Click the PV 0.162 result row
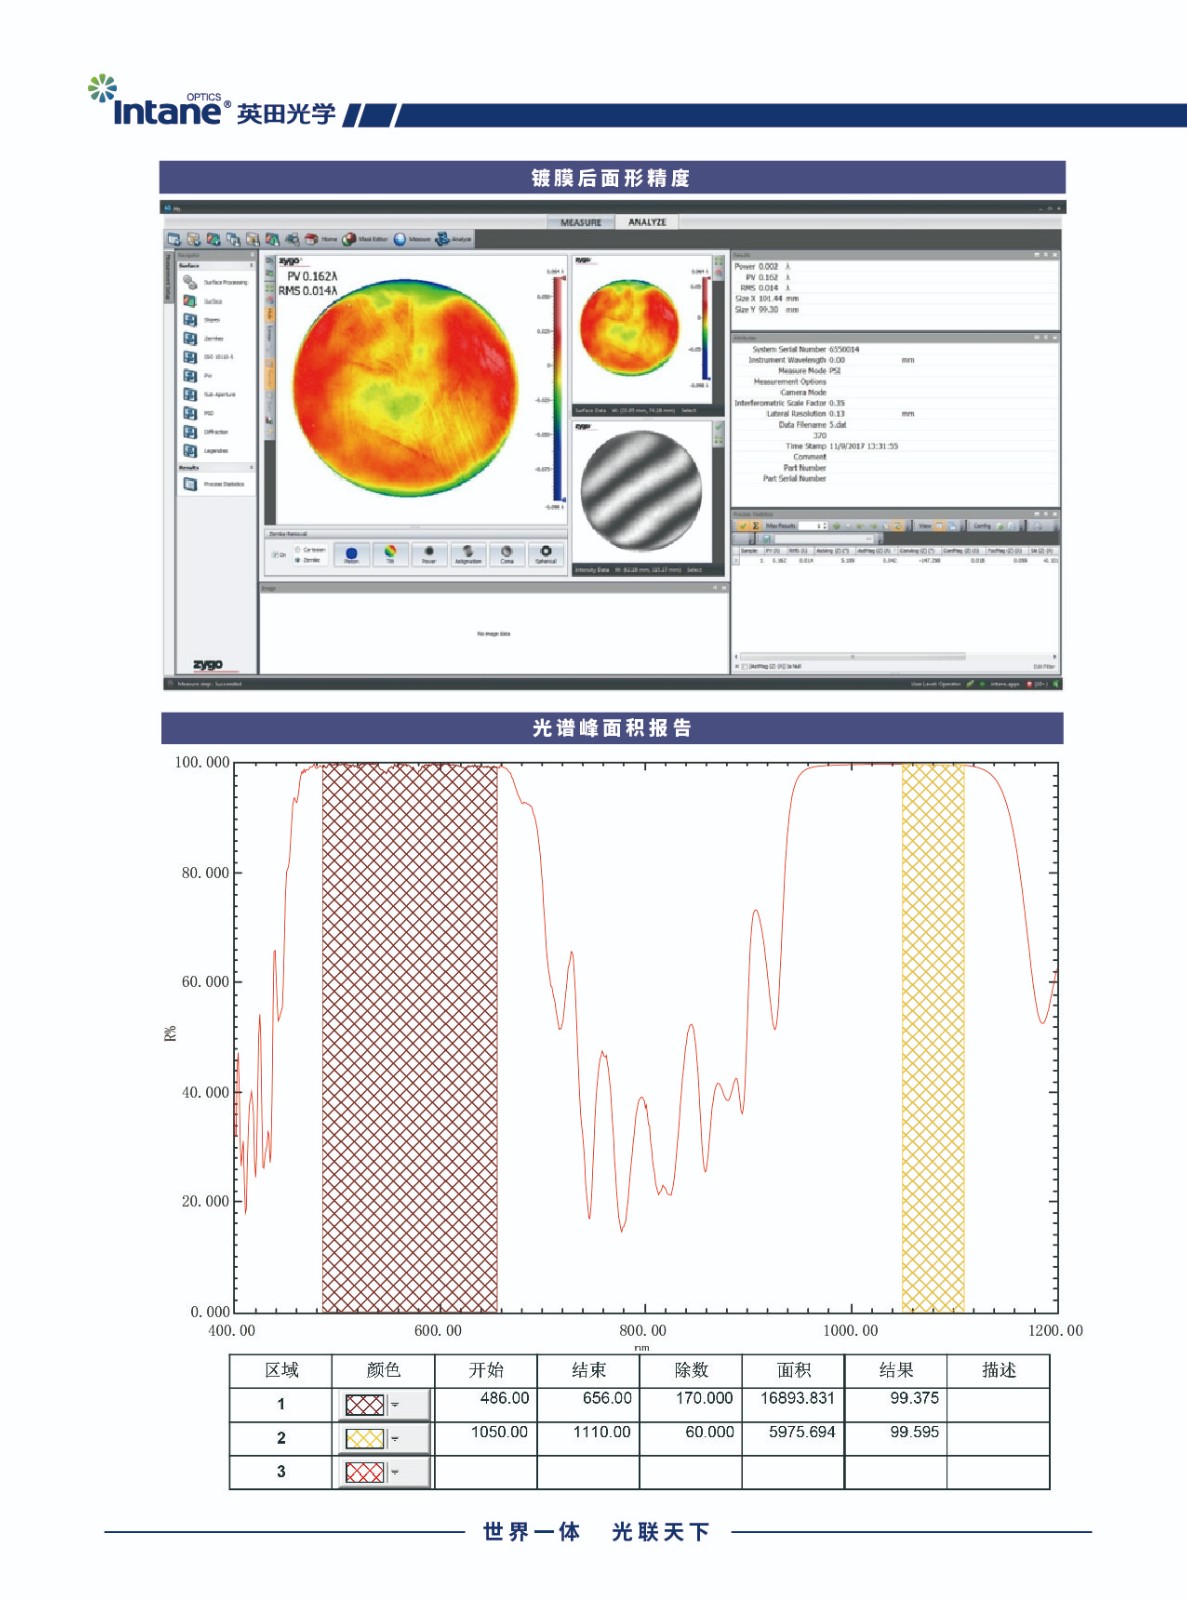1187x1600 pixels. (768, 277)
